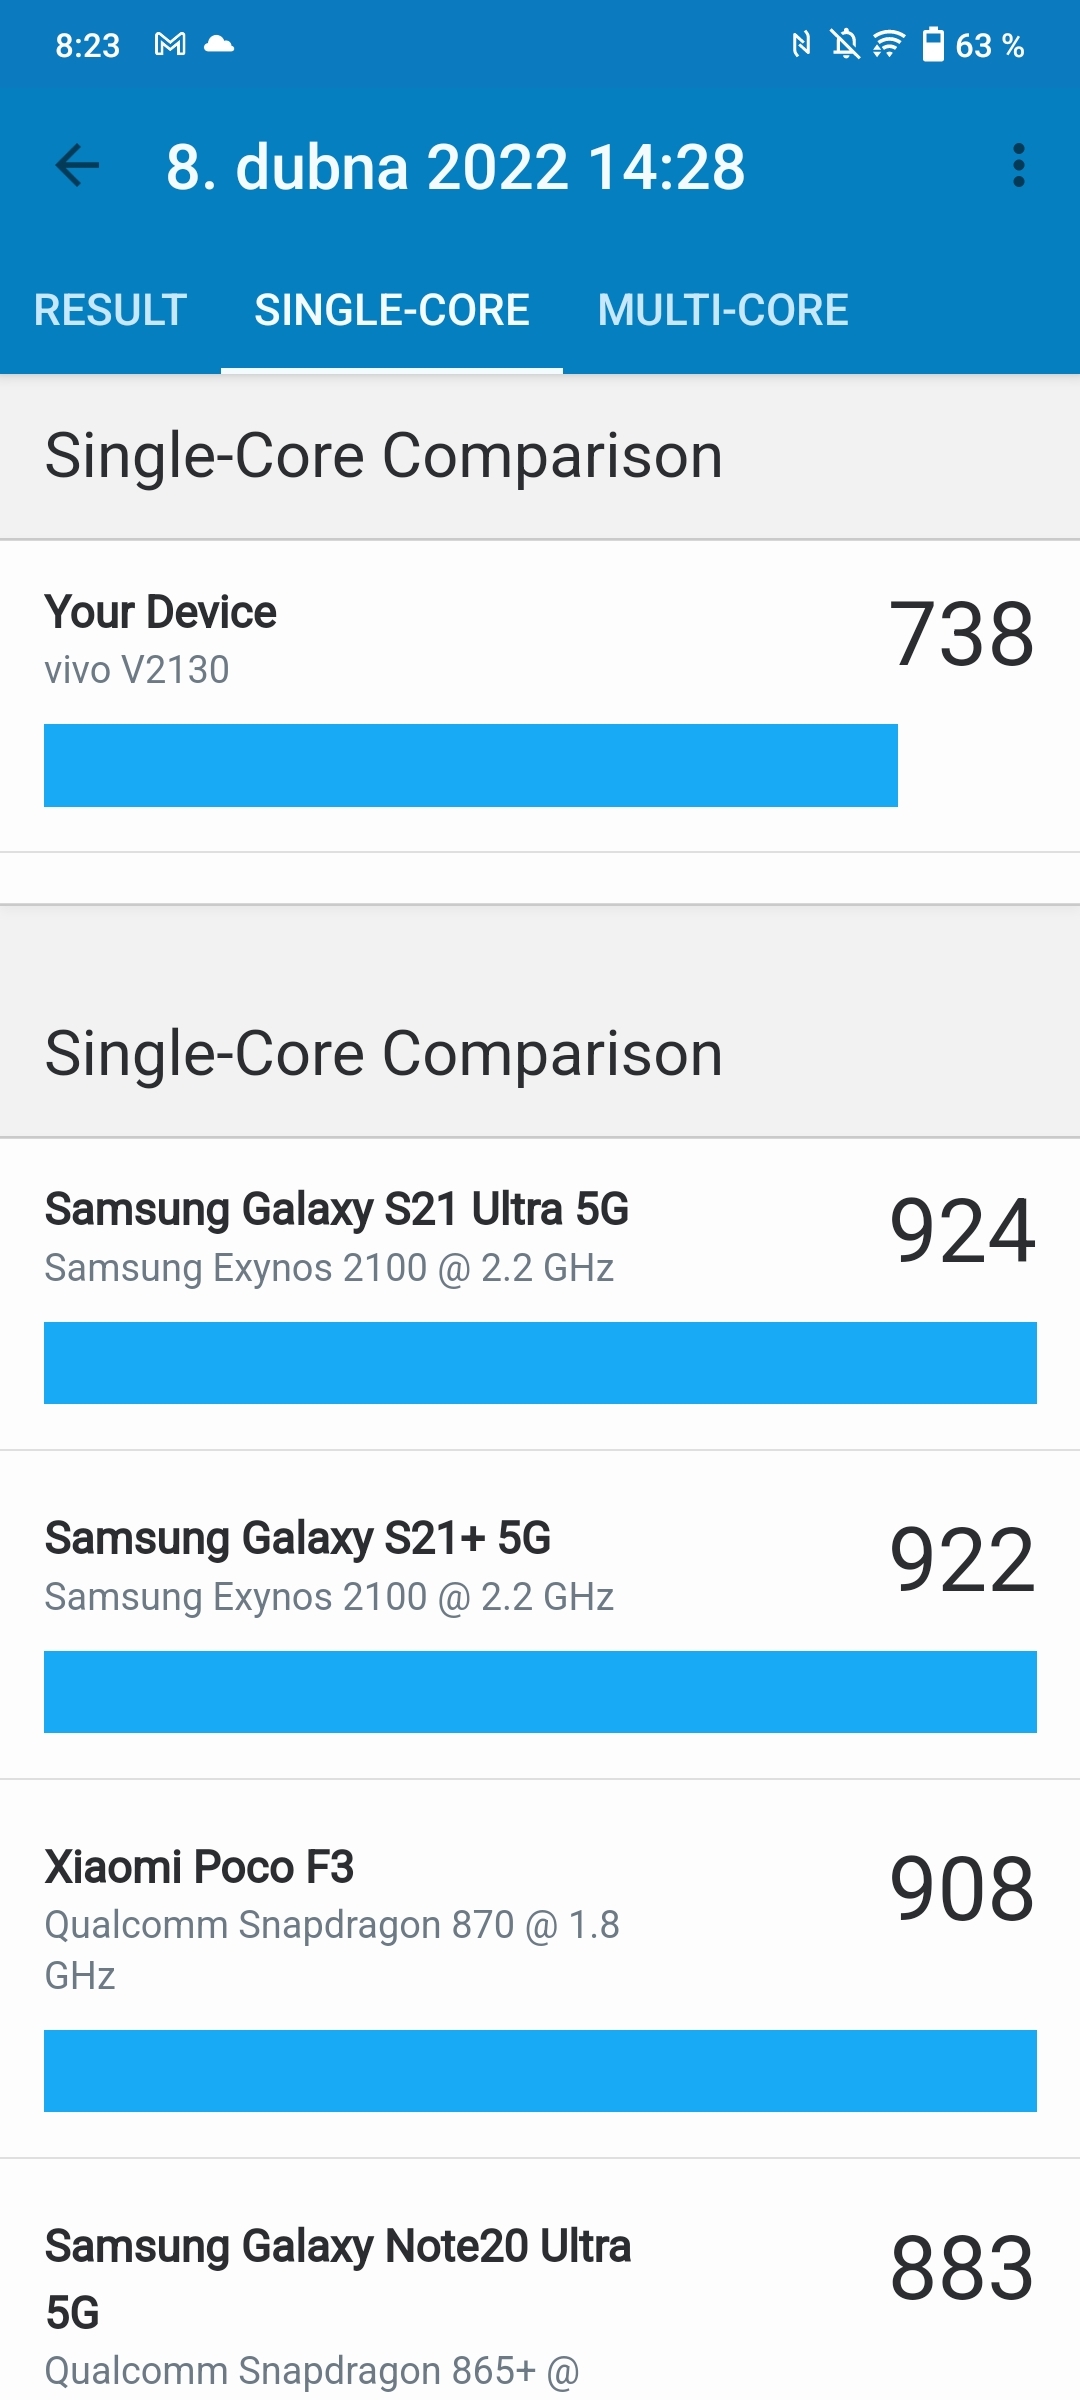Tap the Xiaomi Poco F3 score bar
The height and width of the screenshot is (2400, 1080).
coord(540,2071)
